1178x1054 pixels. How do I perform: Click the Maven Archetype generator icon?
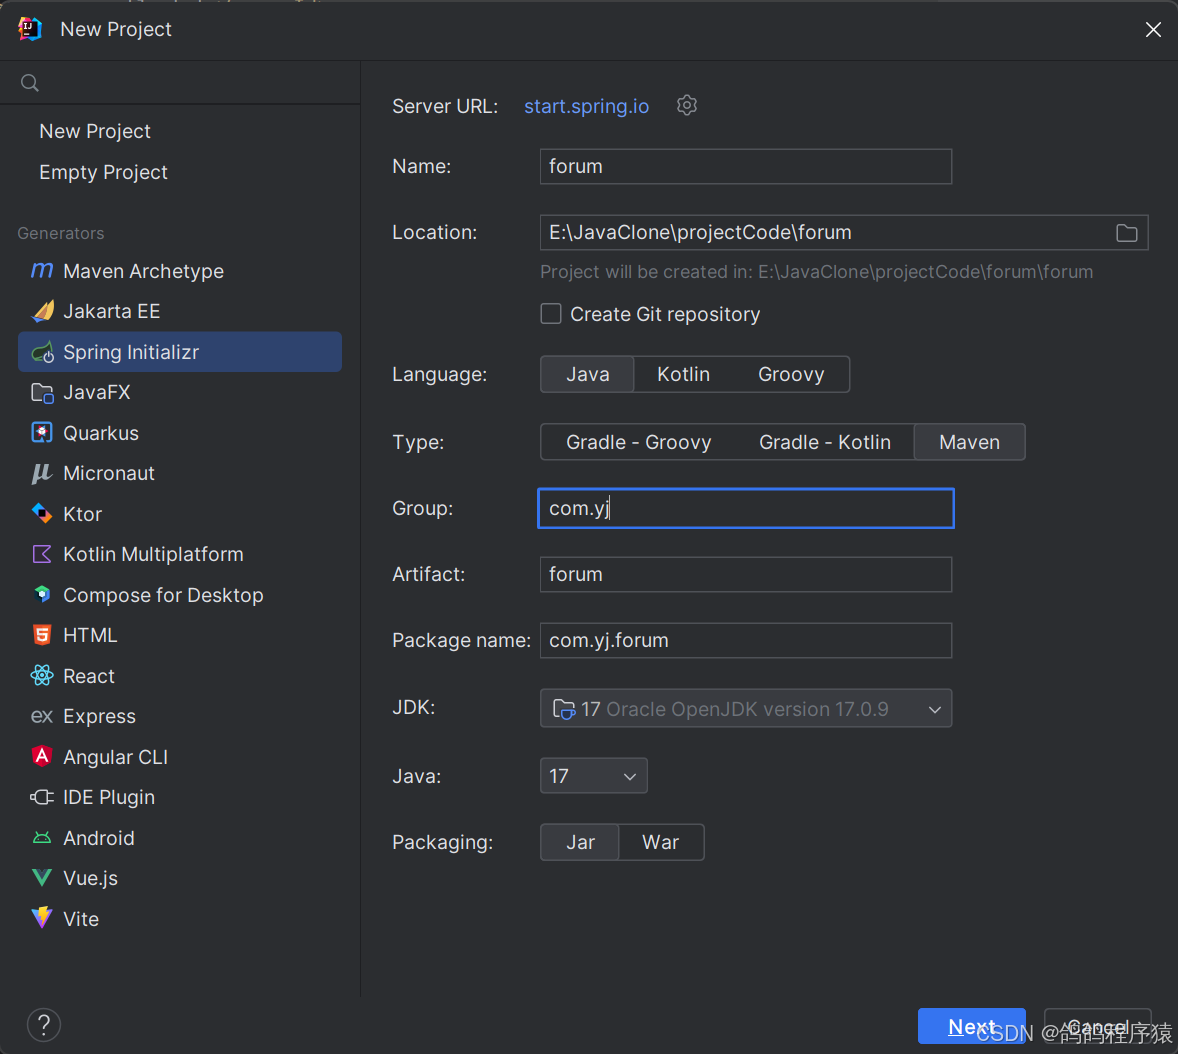[42, 270]
